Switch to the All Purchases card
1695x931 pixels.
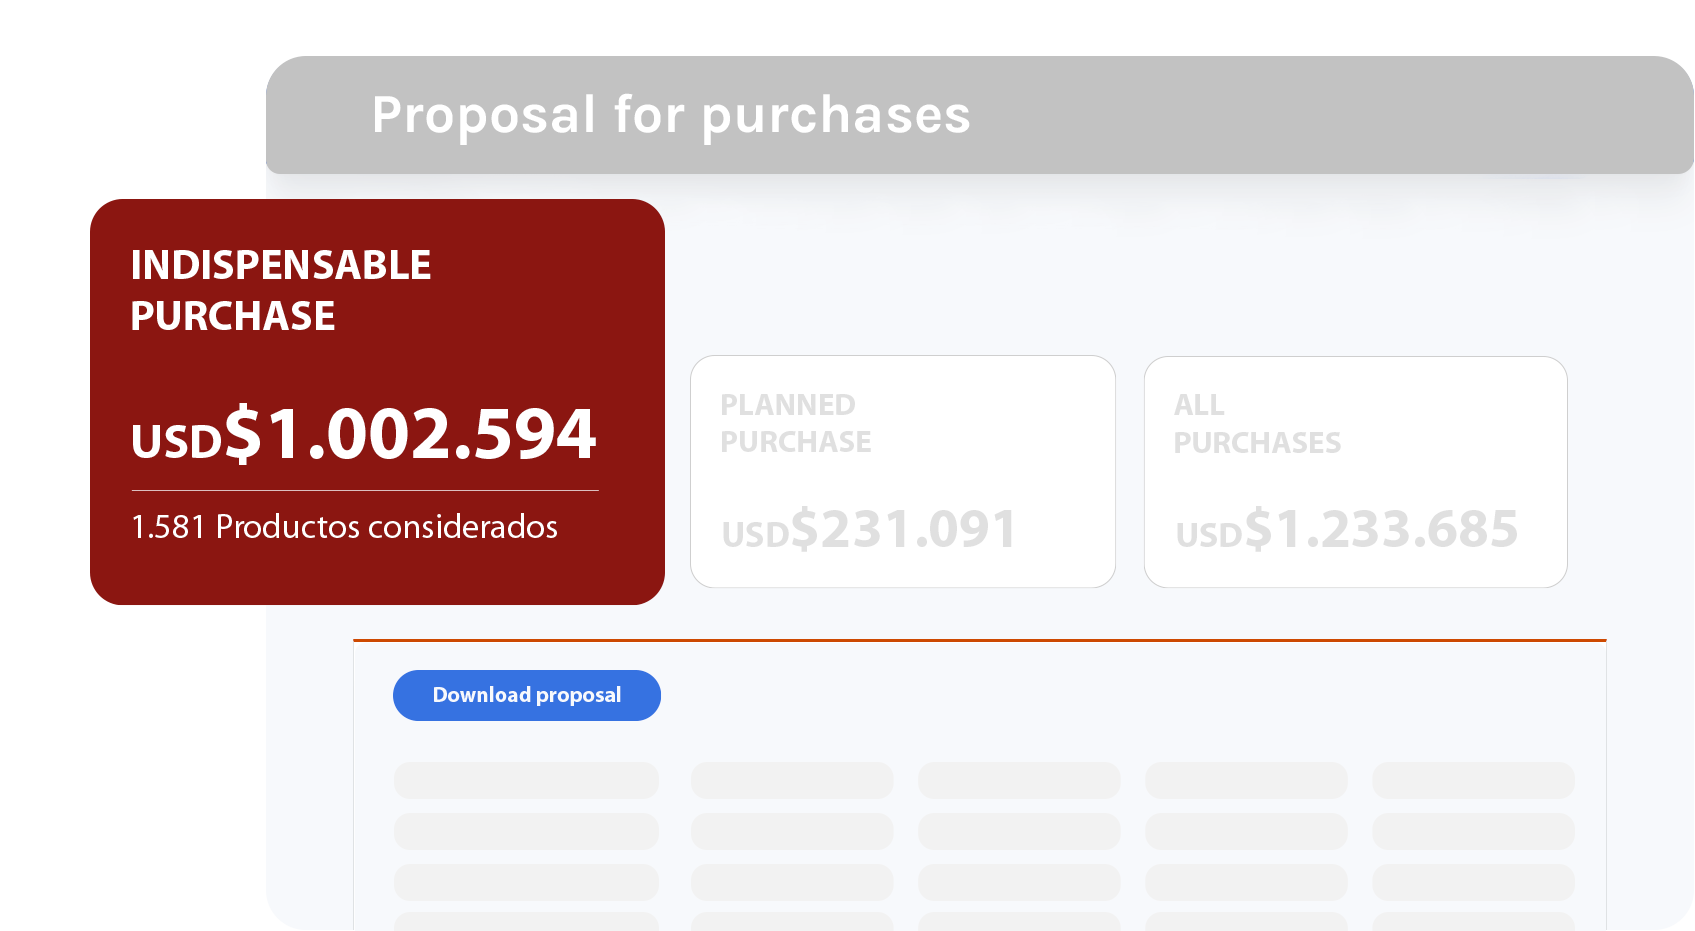(x=1355, y=471)
